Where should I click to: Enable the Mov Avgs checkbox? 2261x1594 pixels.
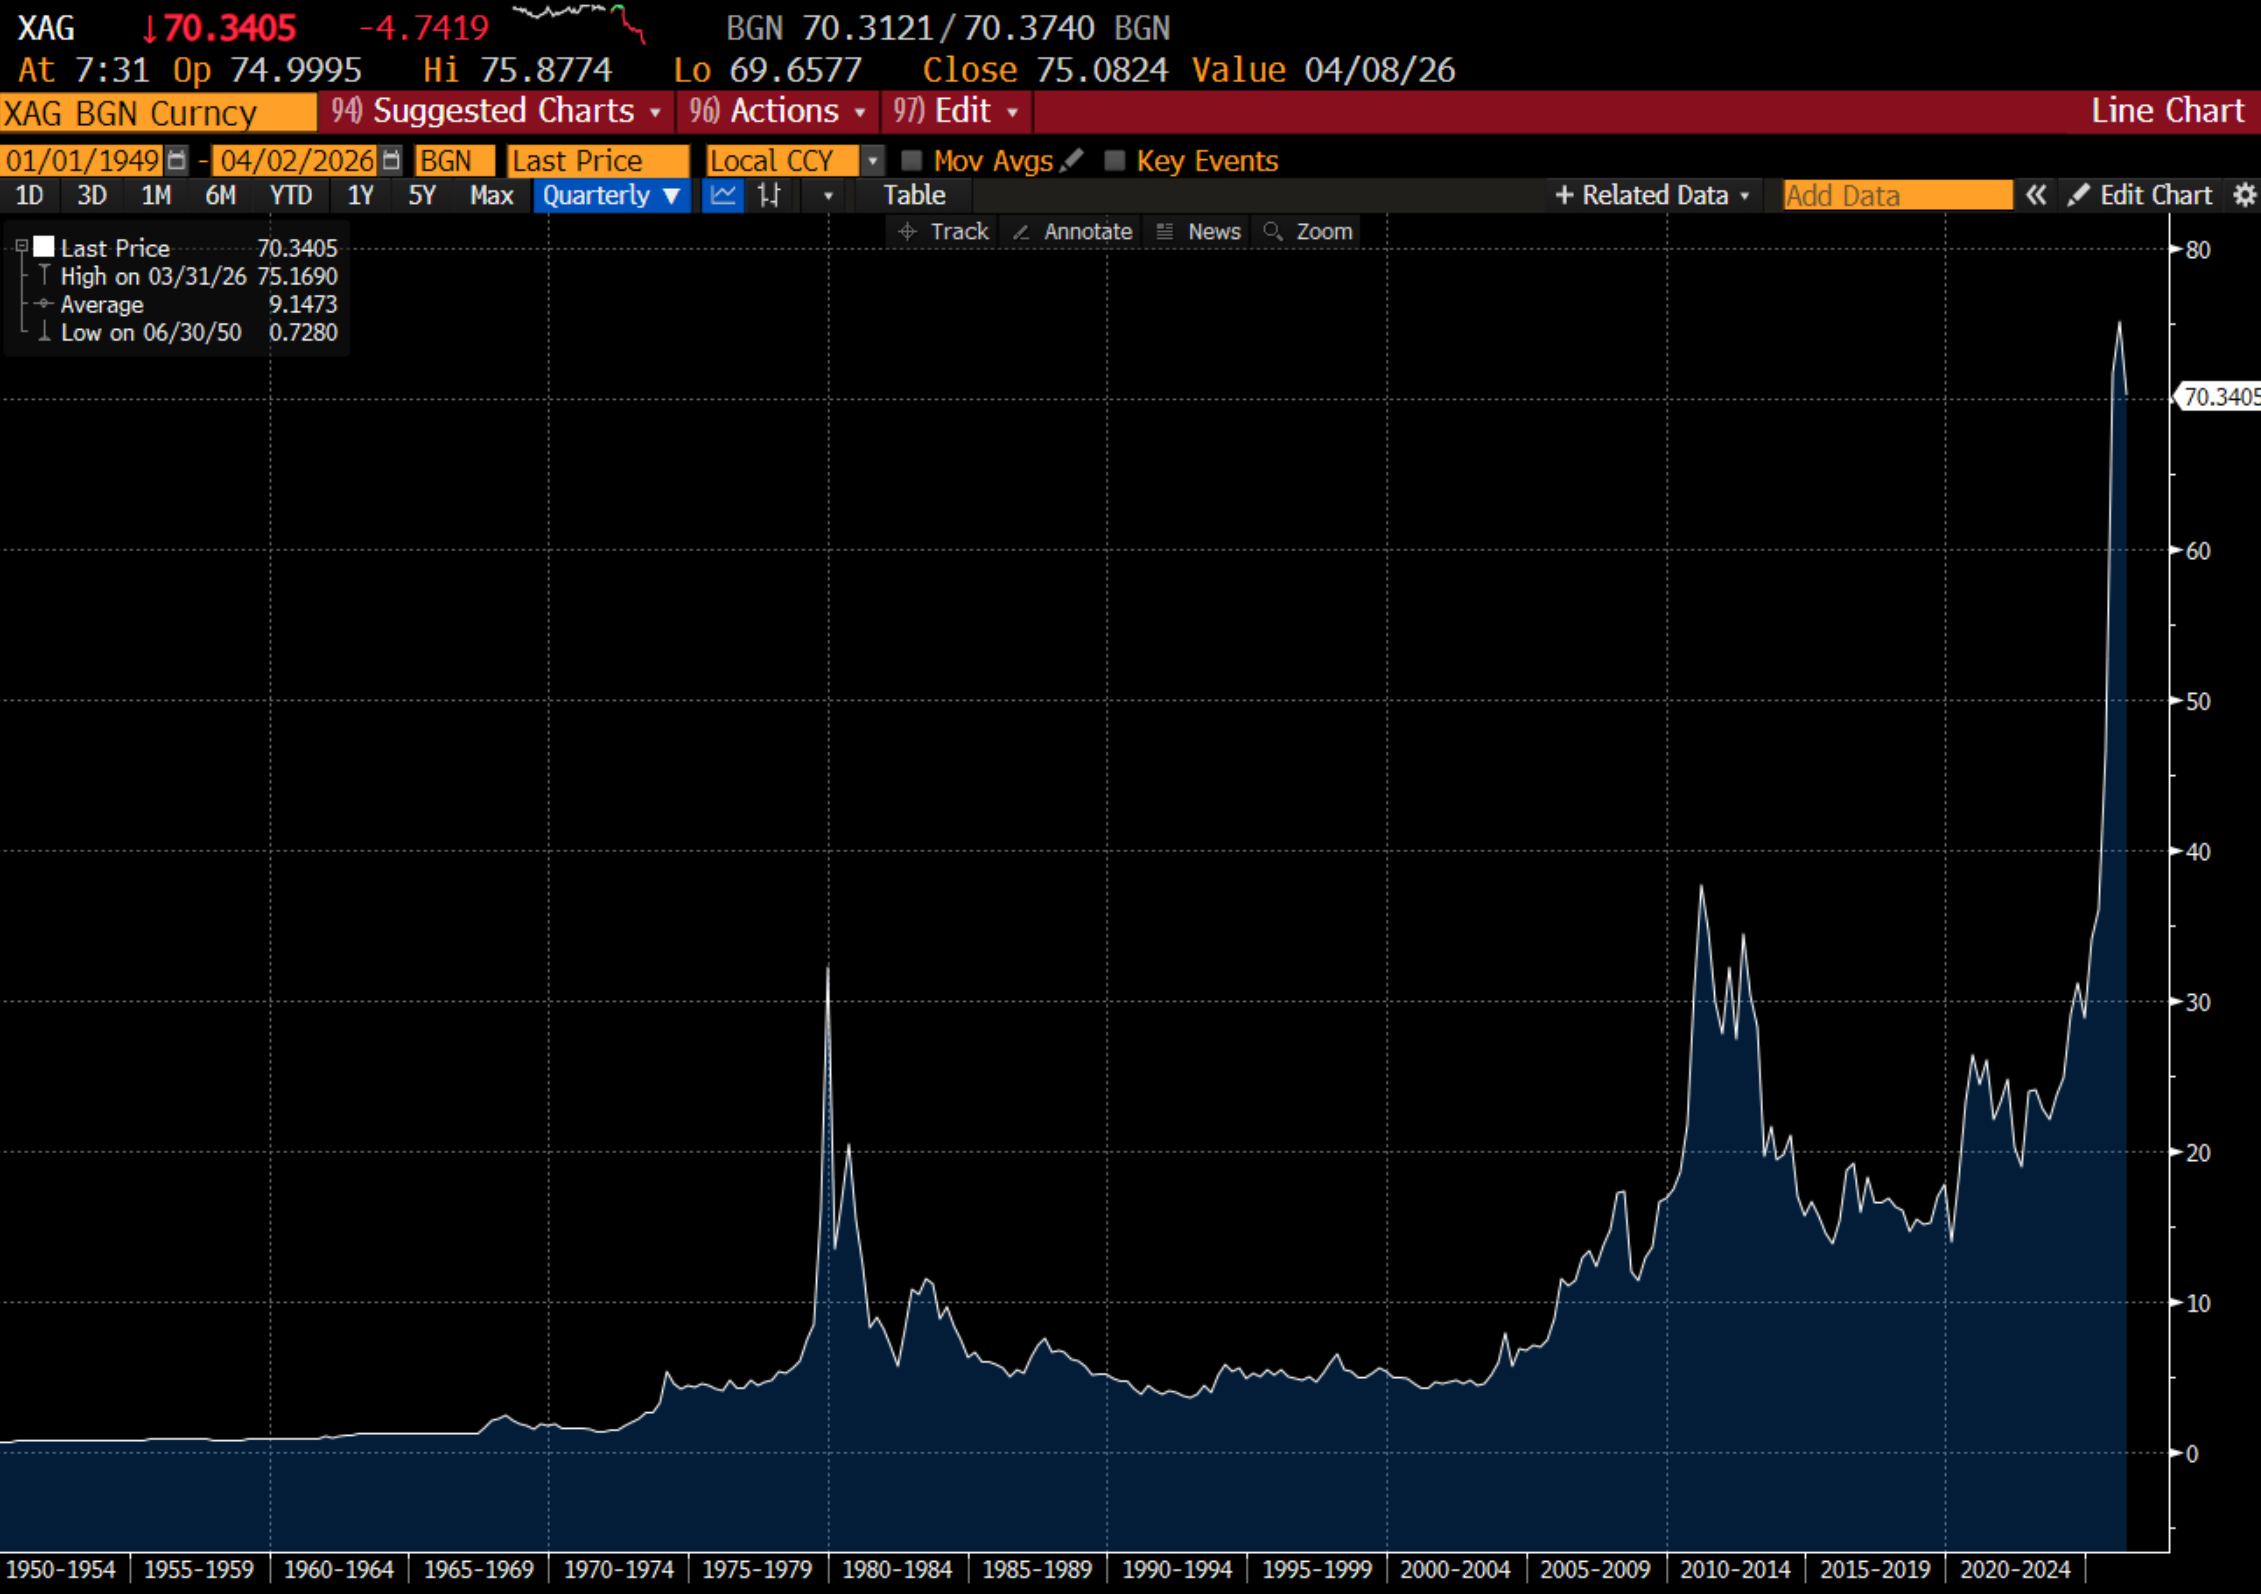point(911,160)
